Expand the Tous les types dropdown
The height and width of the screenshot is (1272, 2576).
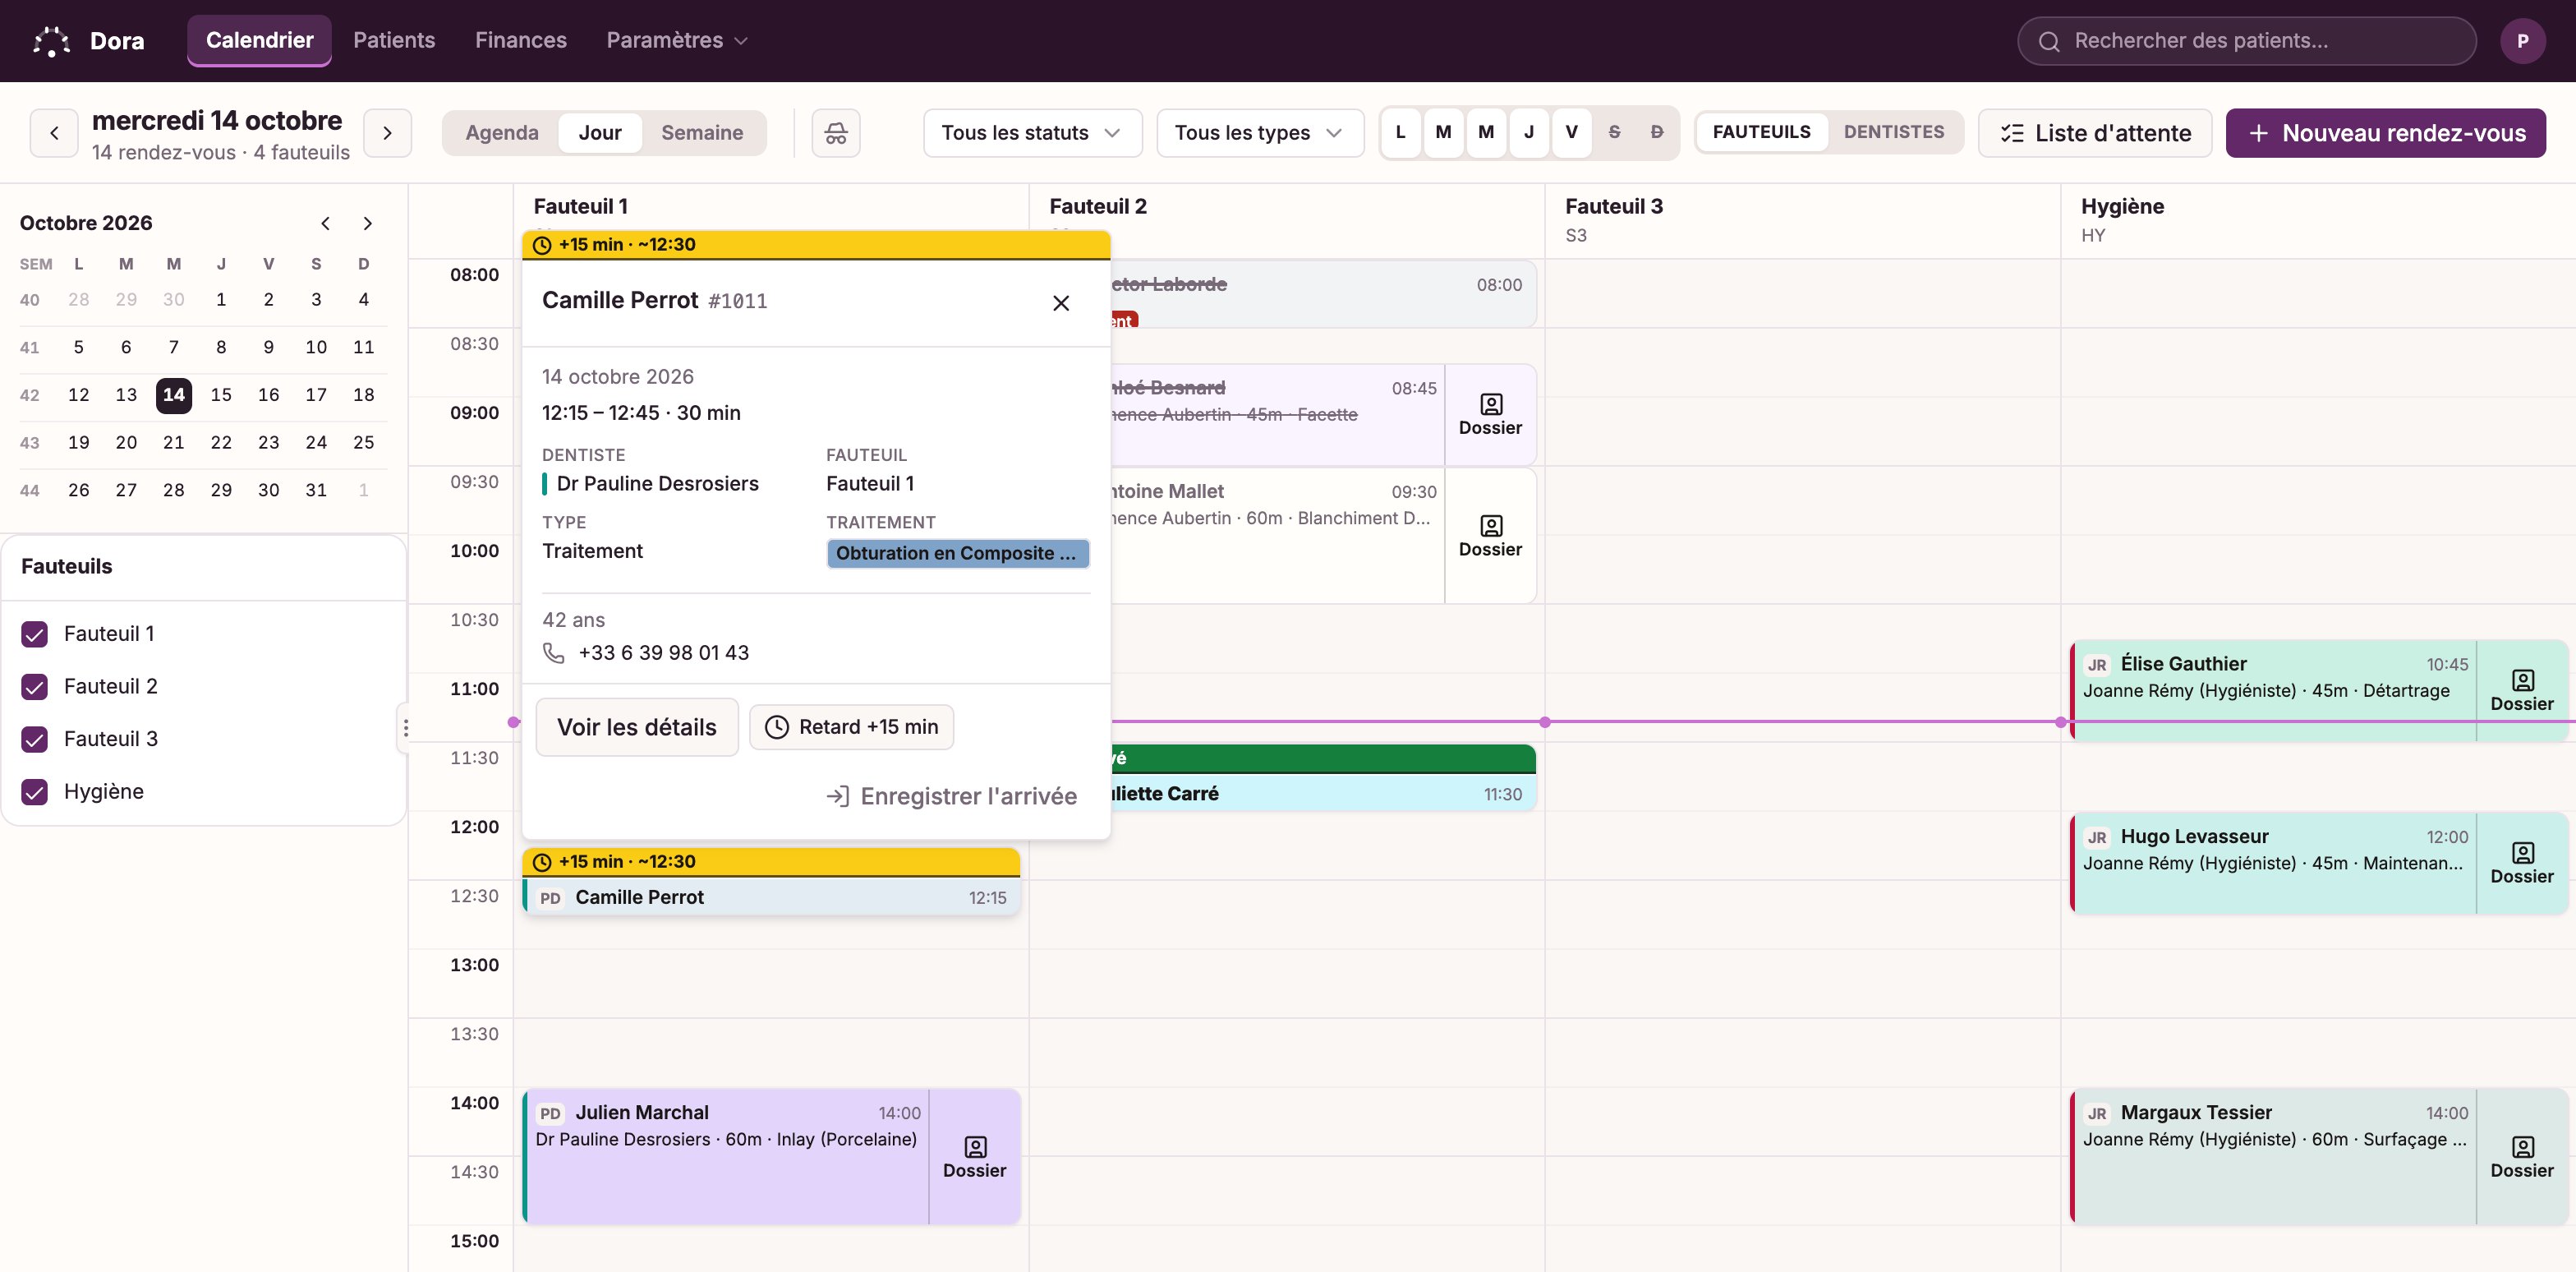coord(1260,133)
